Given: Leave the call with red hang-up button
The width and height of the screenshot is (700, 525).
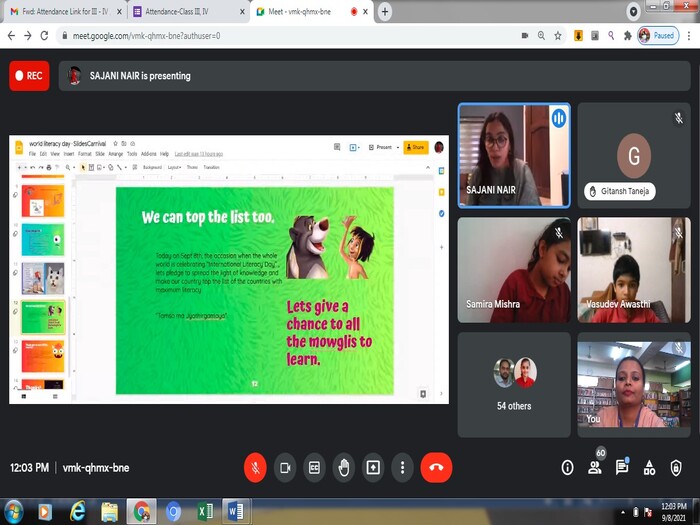Looking at the screenshot, I should pyautogui.click(x=436, y=467).
